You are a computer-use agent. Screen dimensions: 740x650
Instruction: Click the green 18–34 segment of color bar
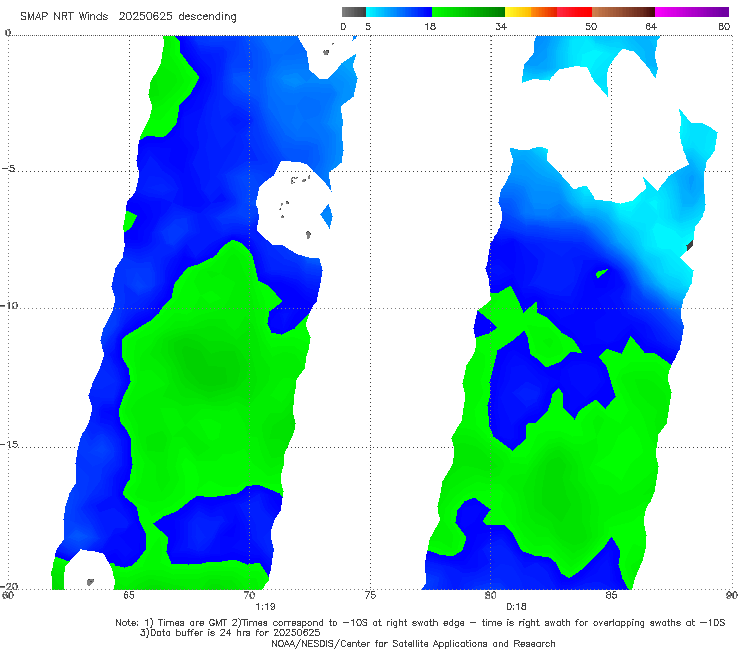(468, 12)
